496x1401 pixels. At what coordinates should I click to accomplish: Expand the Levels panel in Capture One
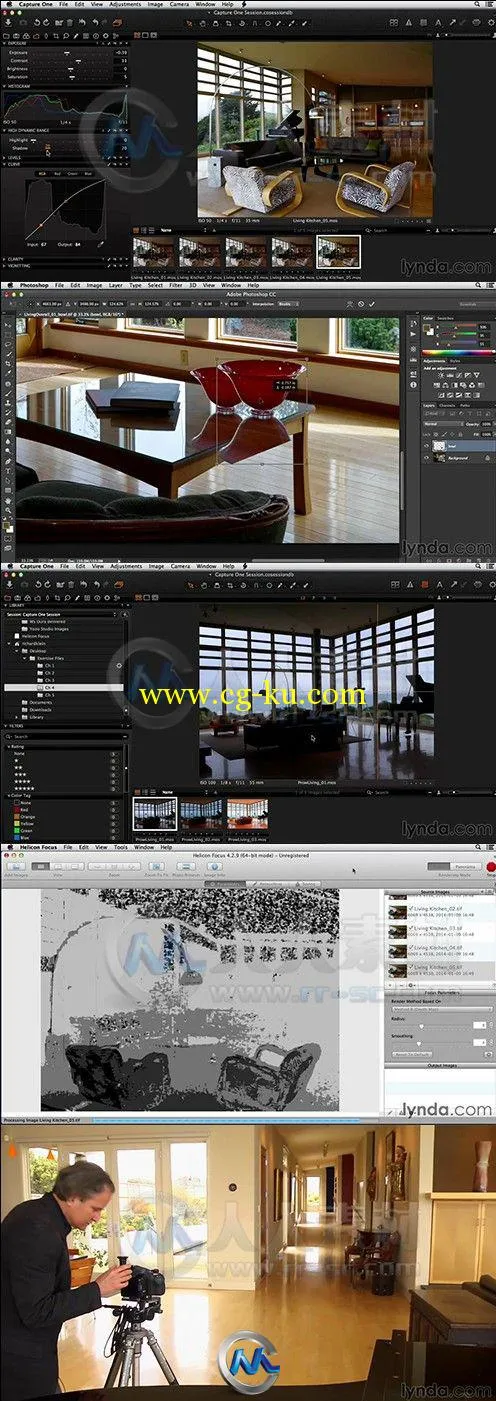tap(4, 158)
